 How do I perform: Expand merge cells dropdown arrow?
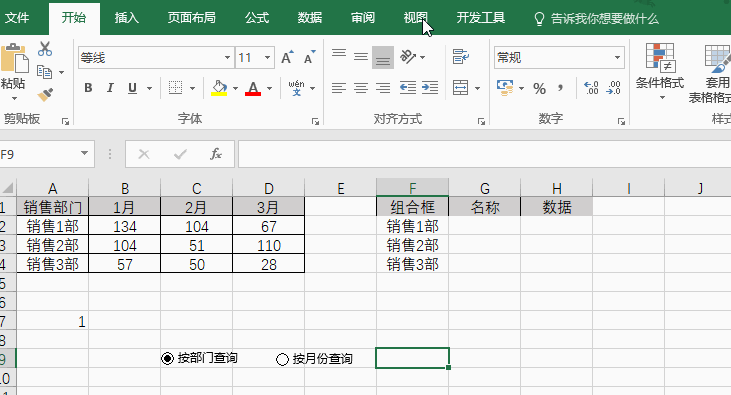click(477, 88)
